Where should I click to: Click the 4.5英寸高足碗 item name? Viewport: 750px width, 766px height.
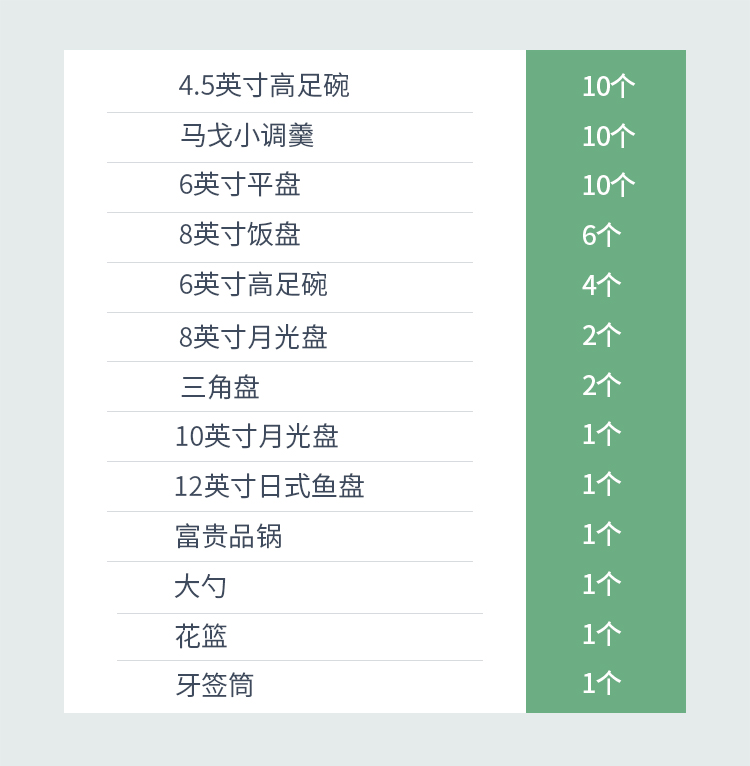point(264,86)
